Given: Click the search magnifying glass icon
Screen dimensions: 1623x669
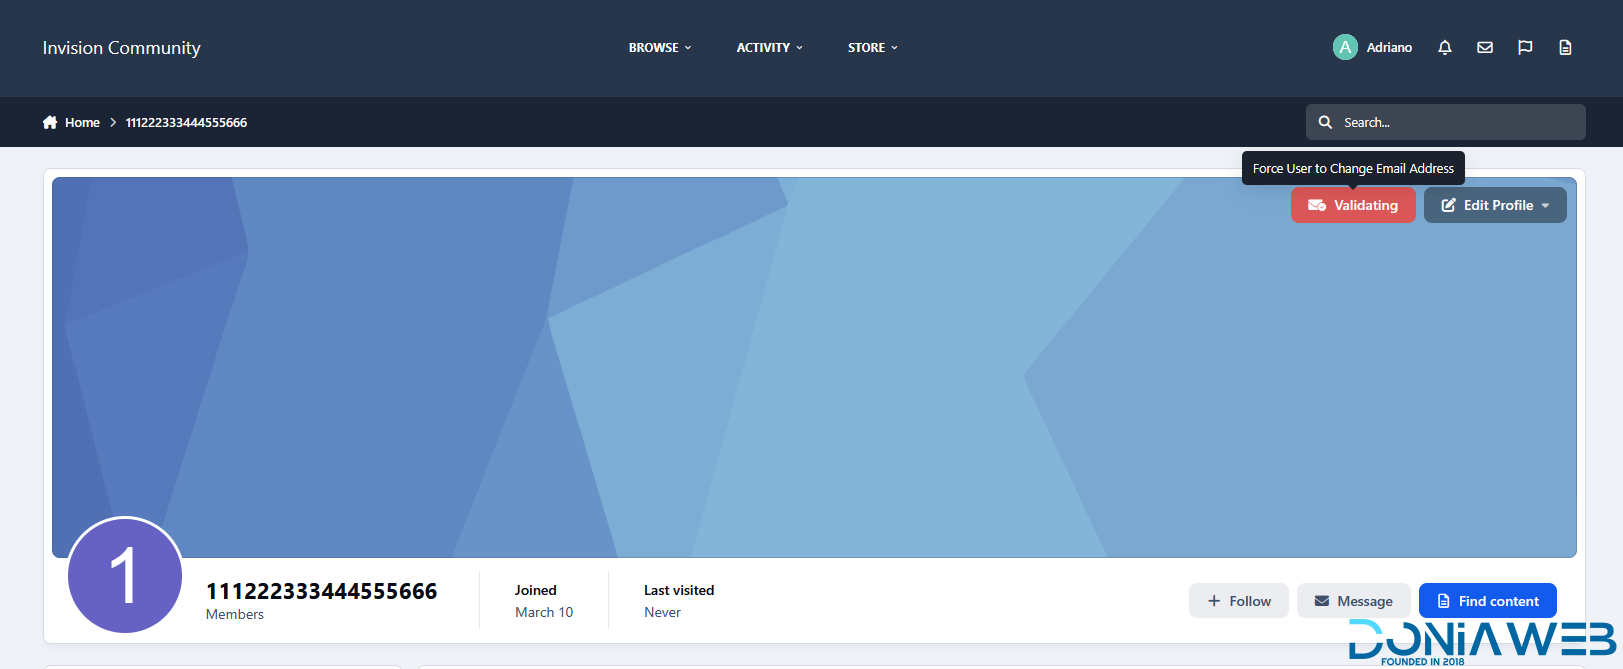Looking at the screenshot, I should tap(1325, 122).
